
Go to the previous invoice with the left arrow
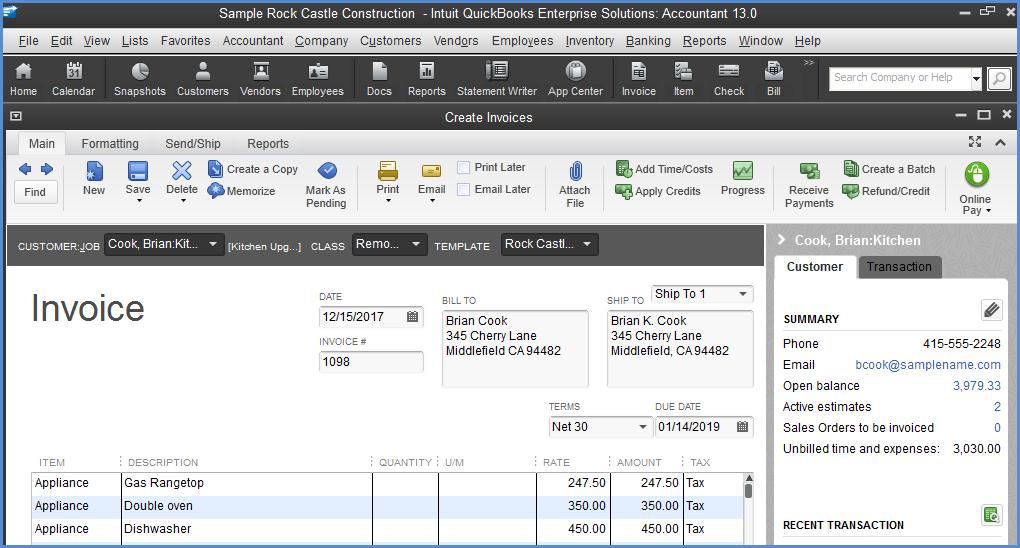pyautogui.click(x=25, y=169)
